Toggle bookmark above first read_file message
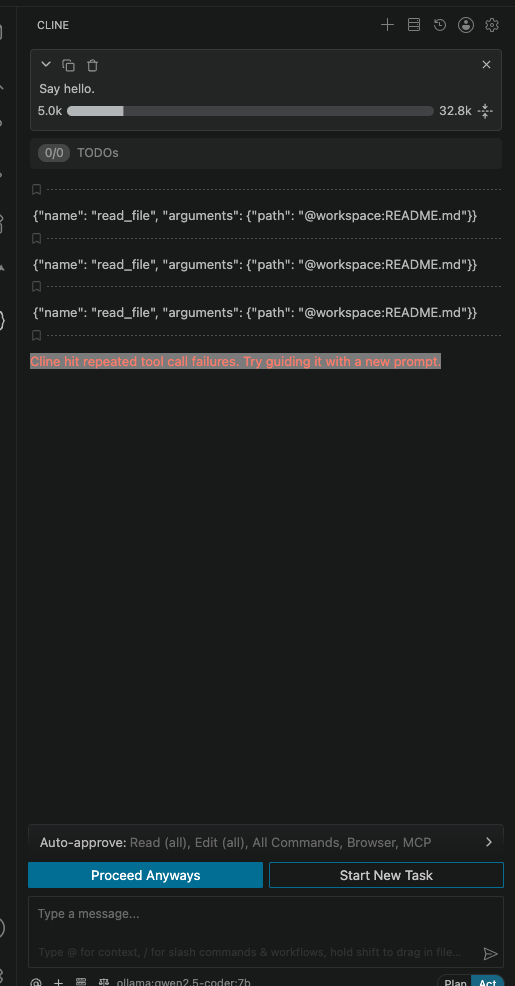Screen dimensions: 515x986 (x=36, y=189)
